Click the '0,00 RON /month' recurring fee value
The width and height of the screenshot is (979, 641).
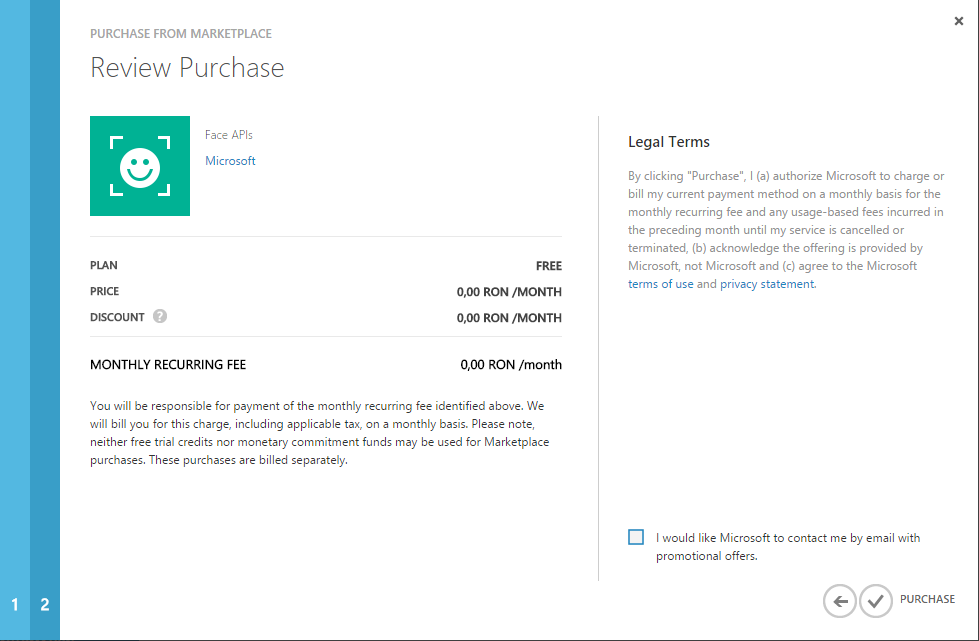[511, 365]
